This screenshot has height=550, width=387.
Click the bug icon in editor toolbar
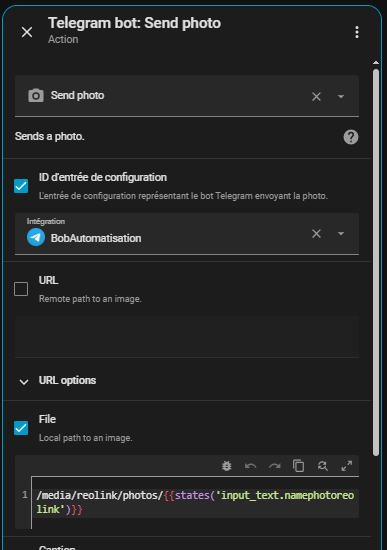point(227,466)
